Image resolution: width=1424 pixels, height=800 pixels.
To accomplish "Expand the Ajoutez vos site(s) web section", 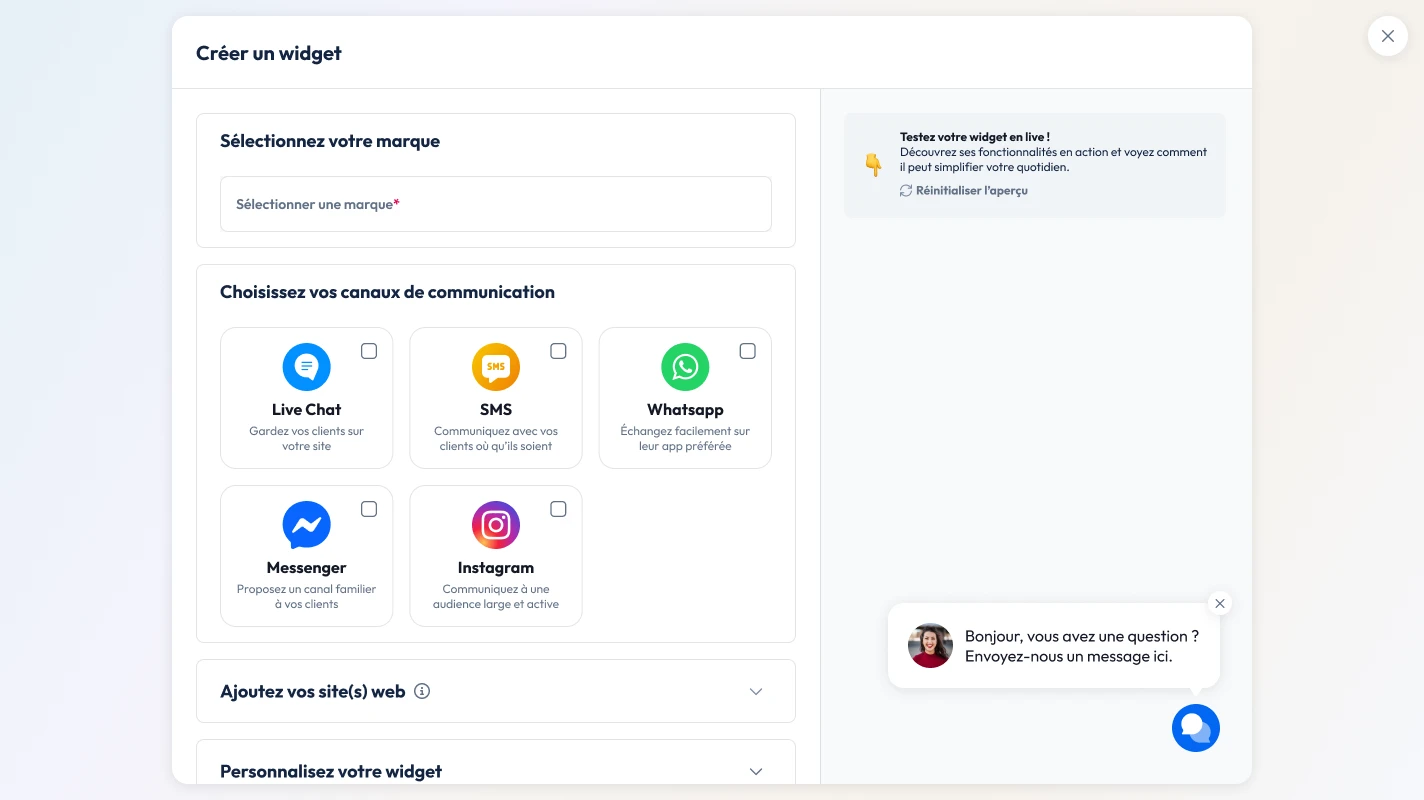I will point(756,691).
